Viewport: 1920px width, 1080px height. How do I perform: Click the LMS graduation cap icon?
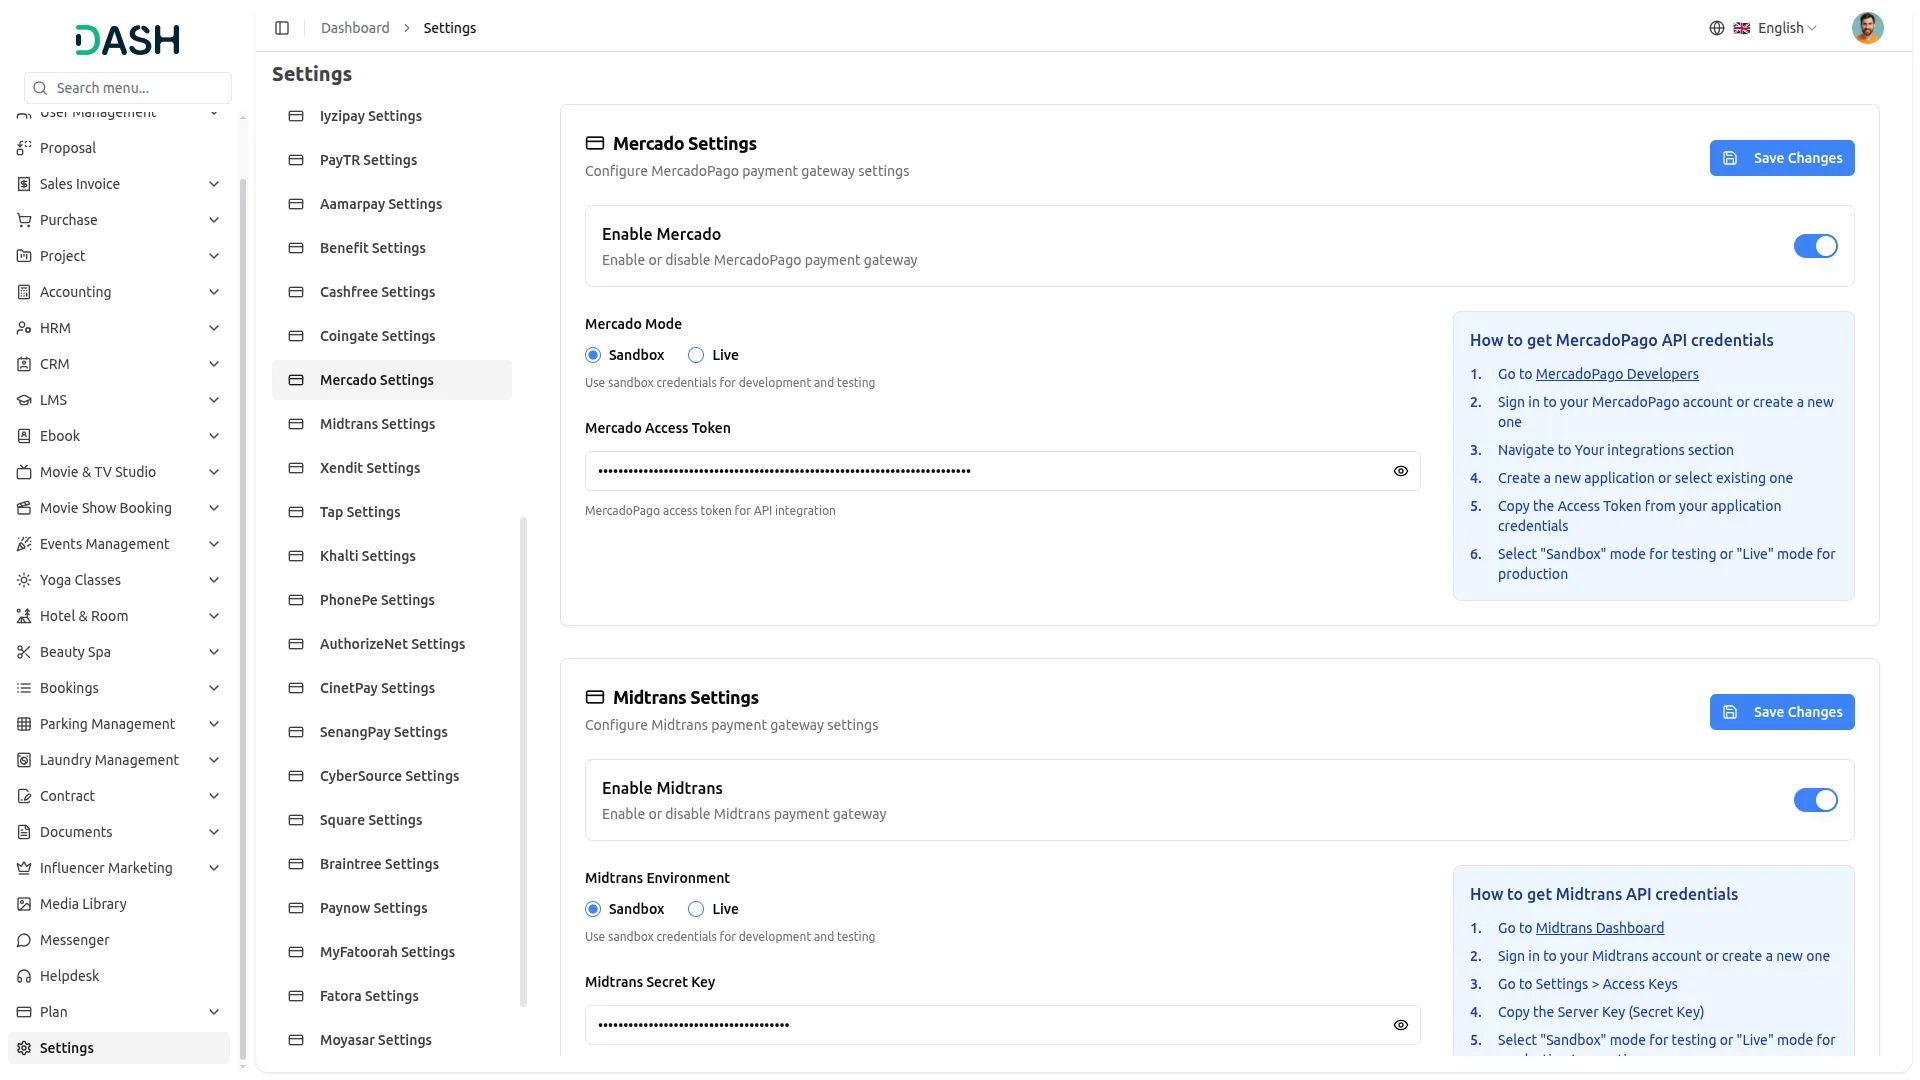24,400
